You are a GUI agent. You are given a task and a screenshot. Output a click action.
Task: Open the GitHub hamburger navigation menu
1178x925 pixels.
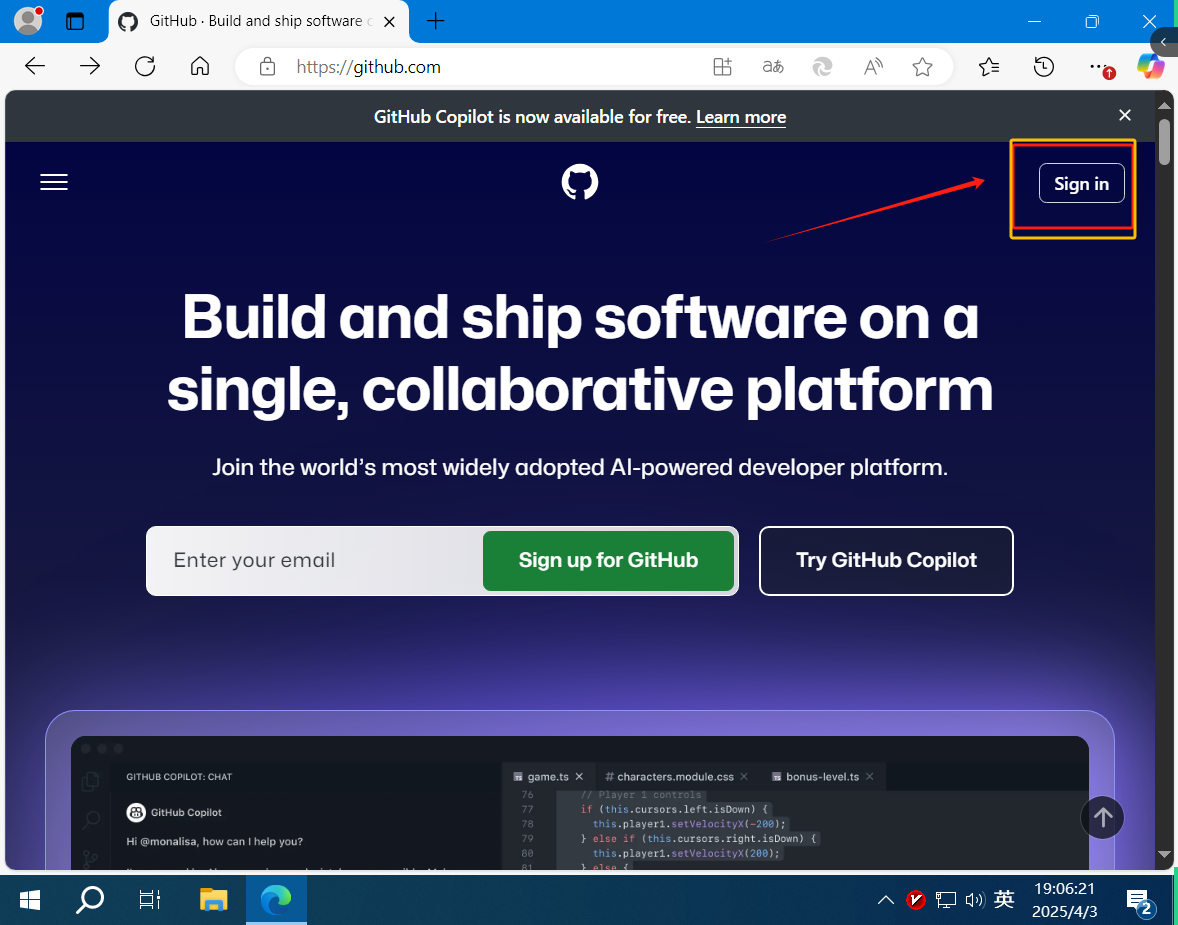coord(54,182)
